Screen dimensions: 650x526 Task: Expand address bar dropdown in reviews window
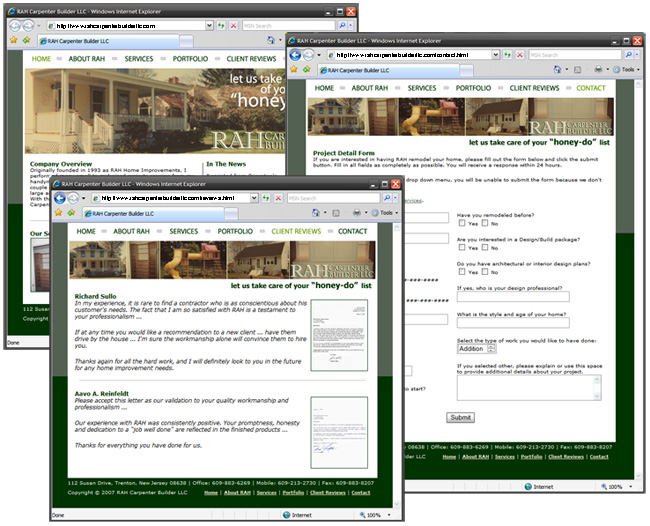[254, 198]
